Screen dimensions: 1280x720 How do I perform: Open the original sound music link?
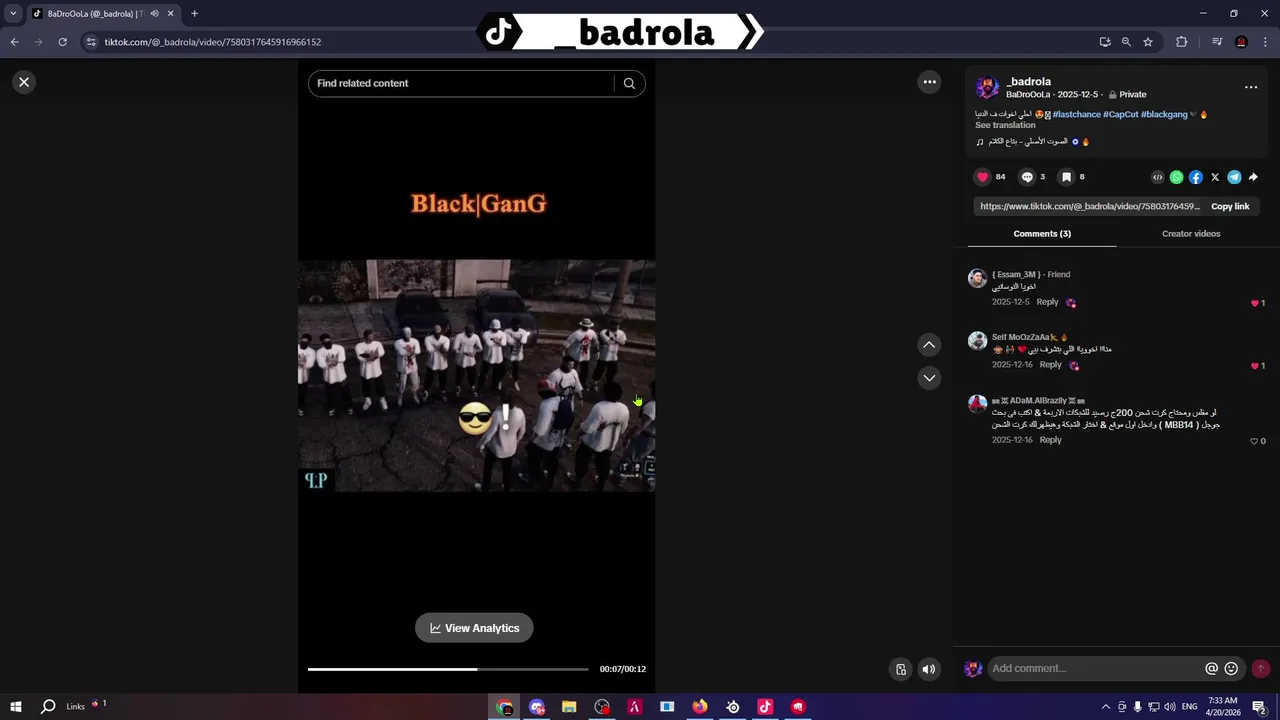(1032, 141)
